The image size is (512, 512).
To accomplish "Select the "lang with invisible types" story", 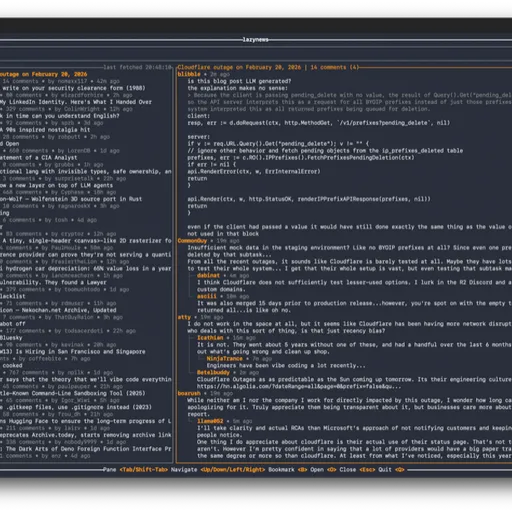I will point(86,172).
